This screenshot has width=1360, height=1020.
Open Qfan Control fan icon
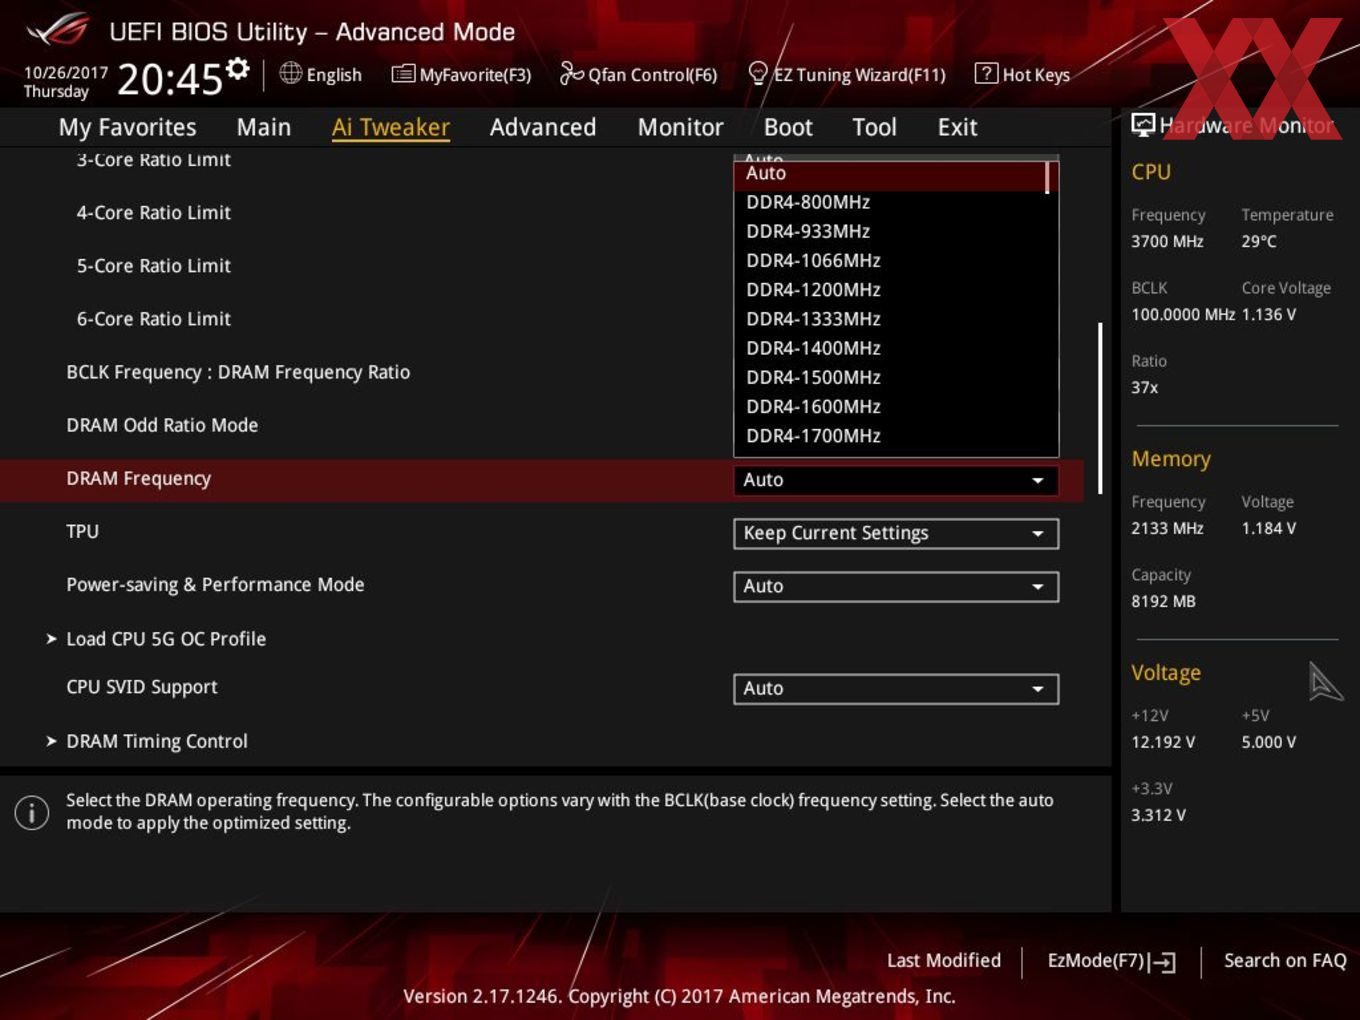pos(571,73)
